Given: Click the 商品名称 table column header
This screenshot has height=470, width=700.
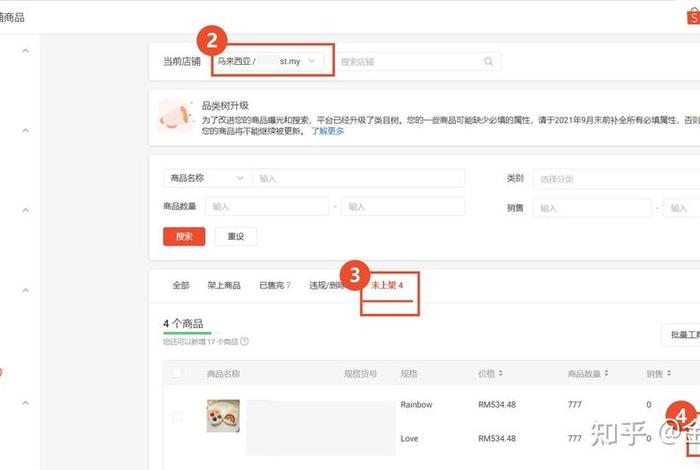Looking at the screenshot, I should point(223,374).
